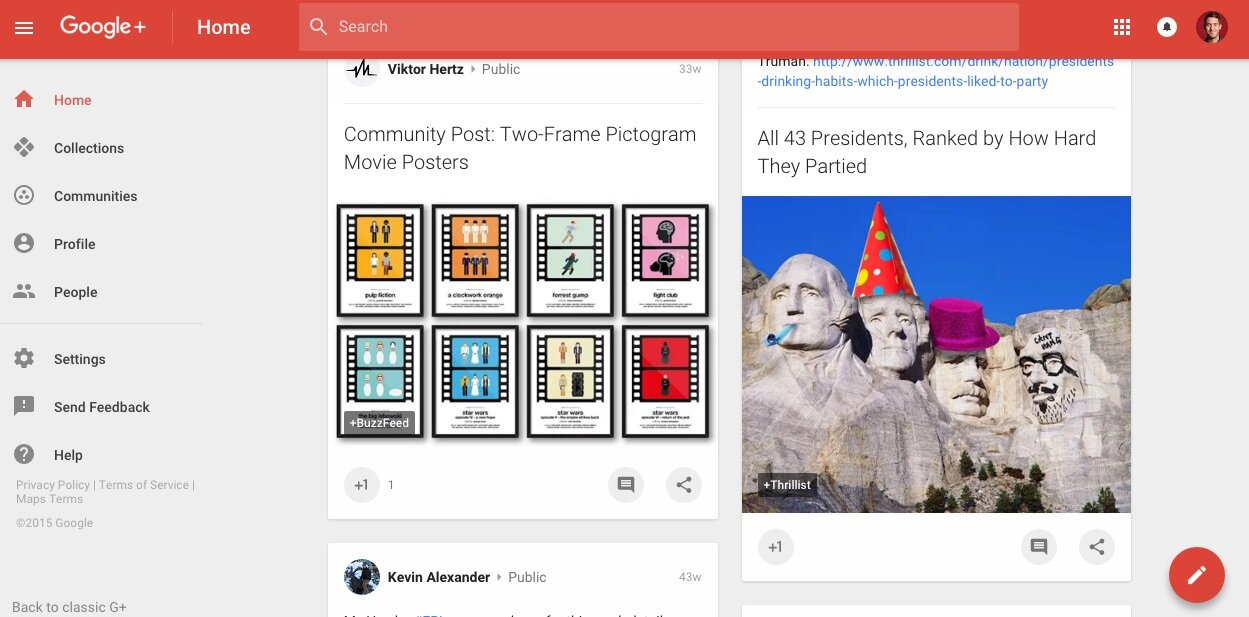Comment on the Pictogram Movie Posters post
This screenshot has height=617, width=1249.
pyautogui.click(x=626, y=485)
